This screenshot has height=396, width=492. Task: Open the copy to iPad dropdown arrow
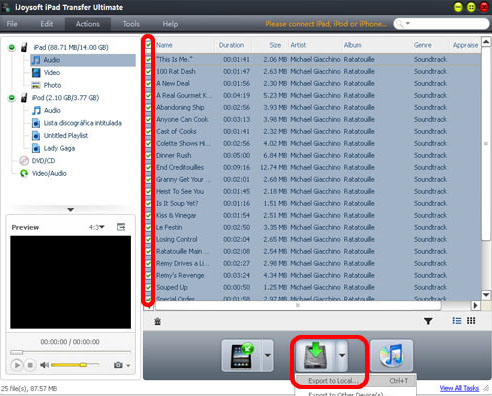click(268, 356)
